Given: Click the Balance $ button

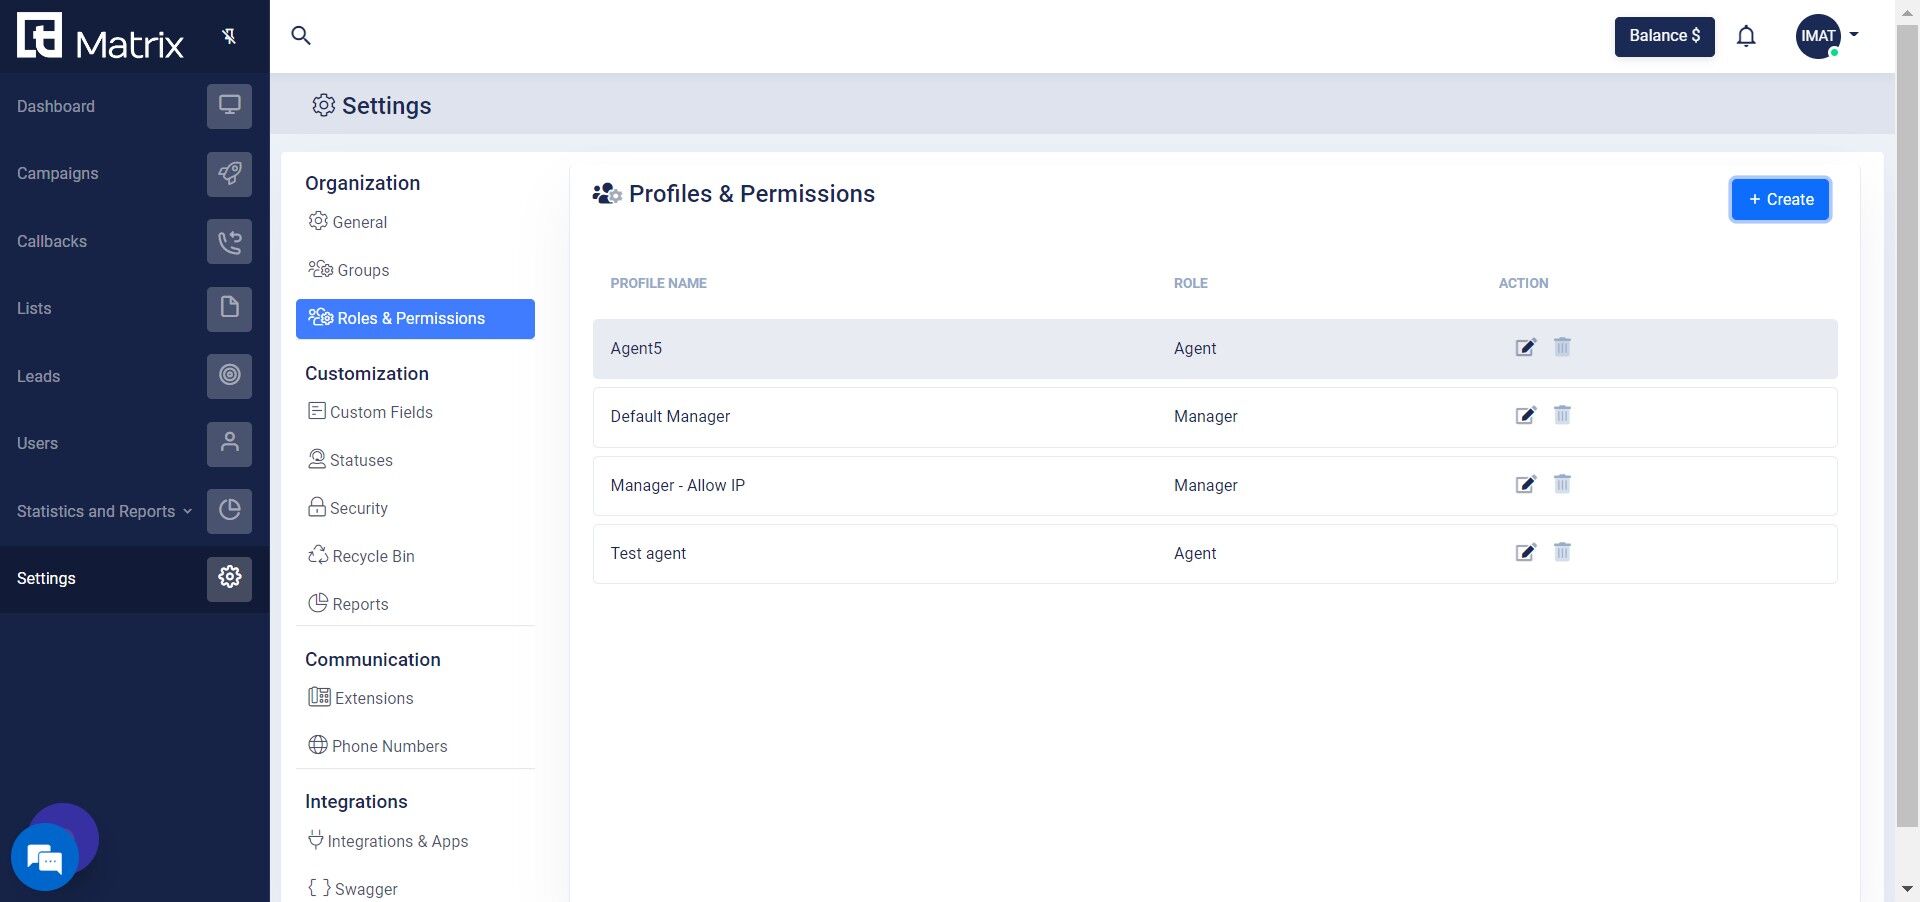Looking at the screenshot, I should tap(1663, 35).
